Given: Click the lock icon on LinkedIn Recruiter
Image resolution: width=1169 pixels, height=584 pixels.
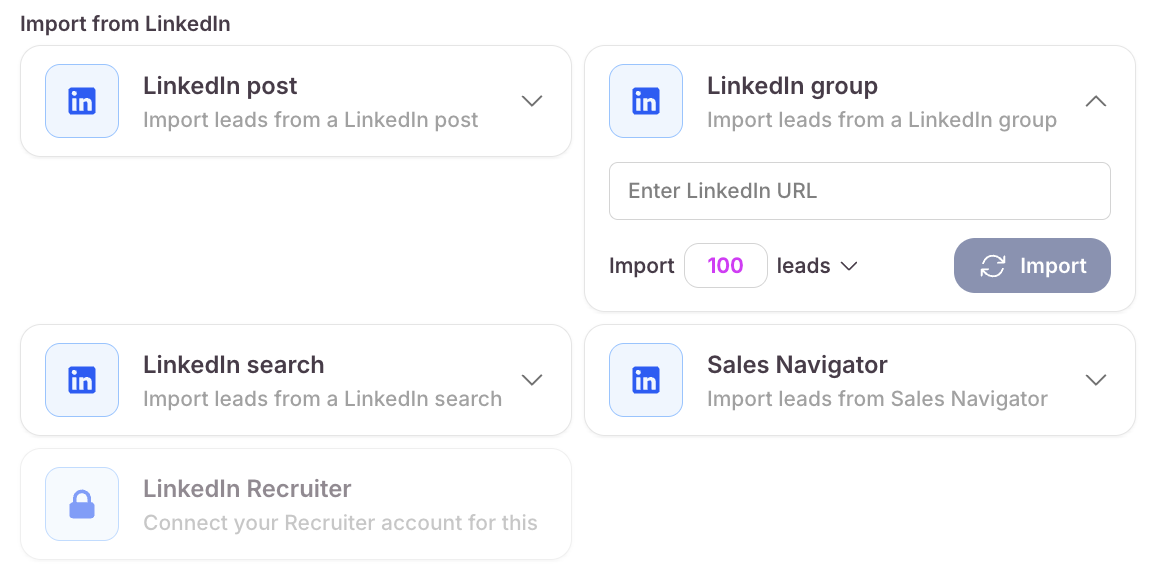Looking at the screenshot, I should [82, 504].
